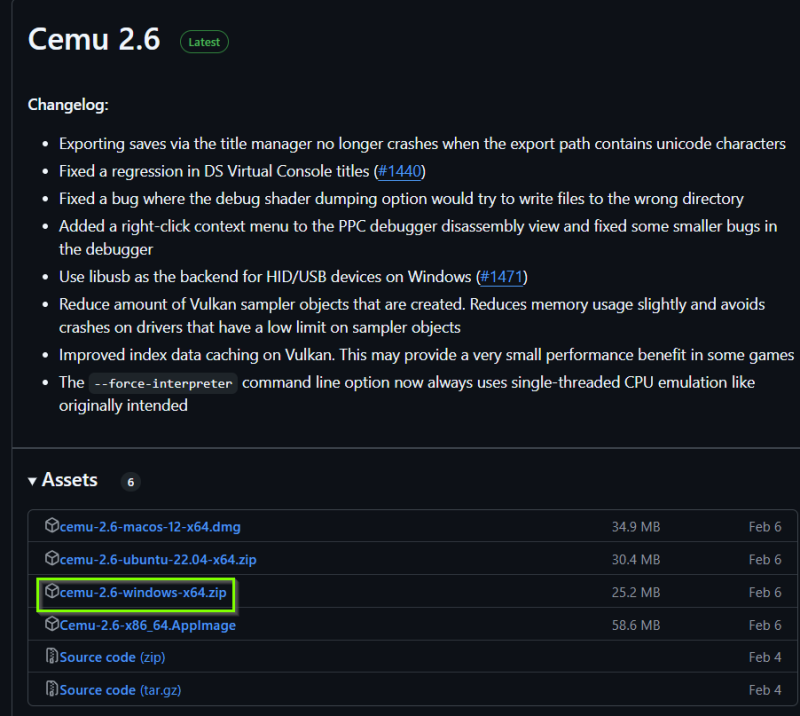Click the package icon beside cemu-2.6-windows-x64.zip
800x716 pixels.
coord(52,592)
